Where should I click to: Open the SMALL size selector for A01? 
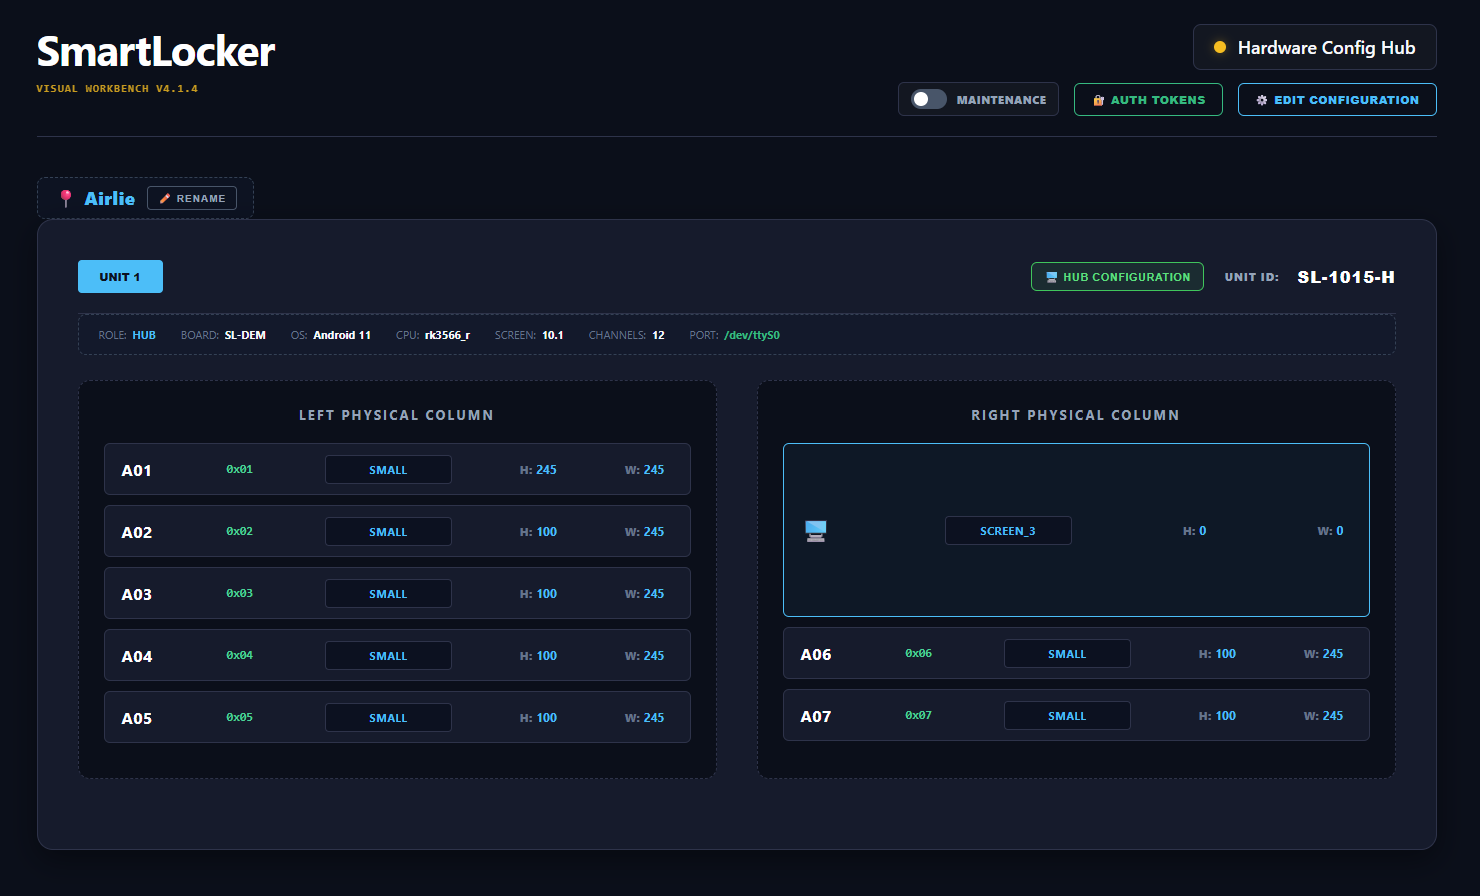[388, 470]
